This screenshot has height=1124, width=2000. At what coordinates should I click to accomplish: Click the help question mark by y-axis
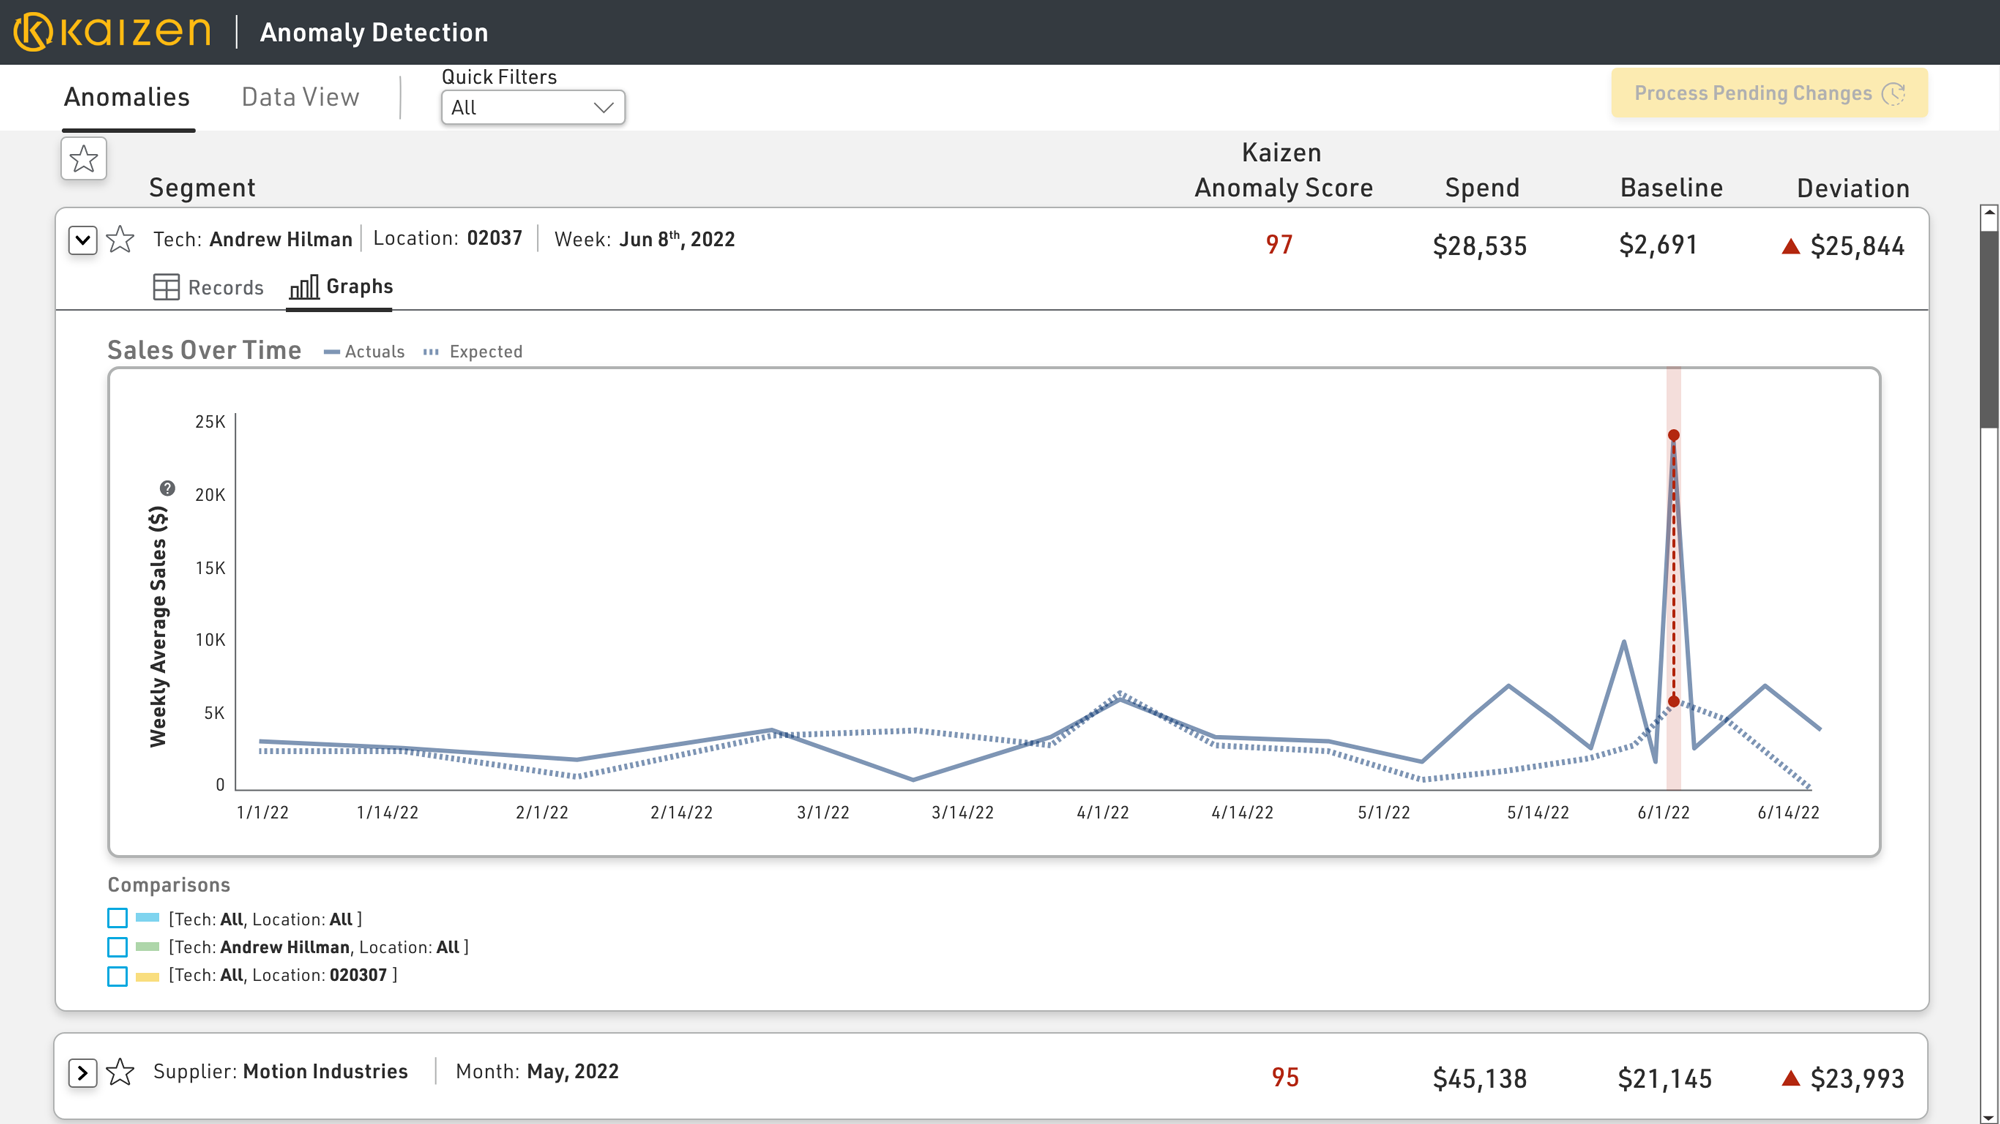pos(167,488)
